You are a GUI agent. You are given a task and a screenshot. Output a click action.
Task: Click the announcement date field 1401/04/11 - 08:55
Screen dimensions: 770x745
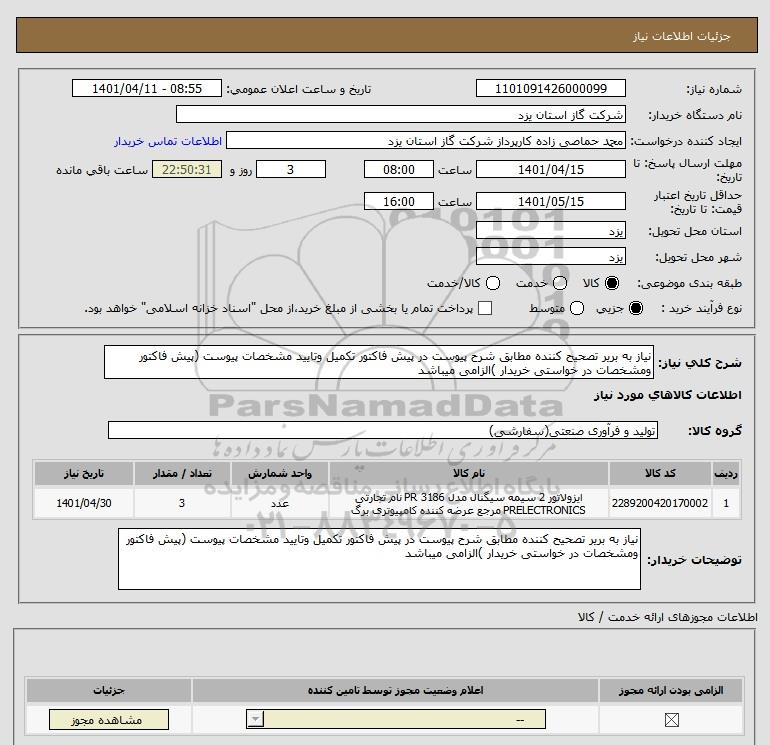[x=147, y=88]
